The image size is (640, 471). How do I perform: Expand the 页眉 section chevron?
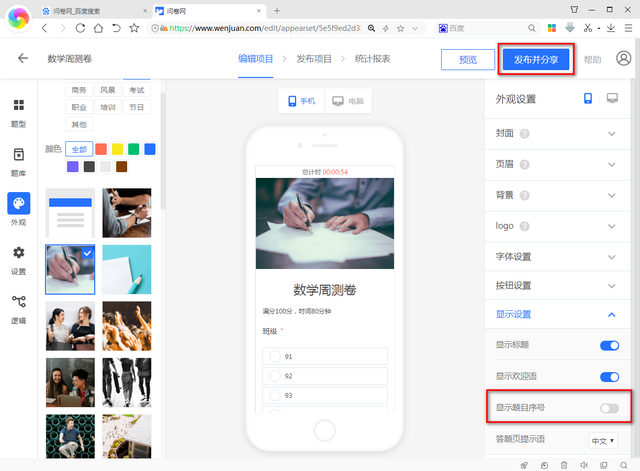611,164
